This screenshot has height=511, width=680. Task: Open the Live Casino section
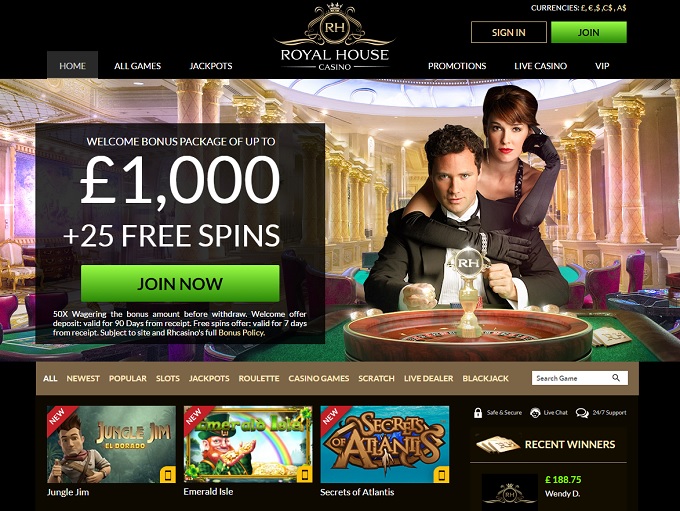coord(540,66)
